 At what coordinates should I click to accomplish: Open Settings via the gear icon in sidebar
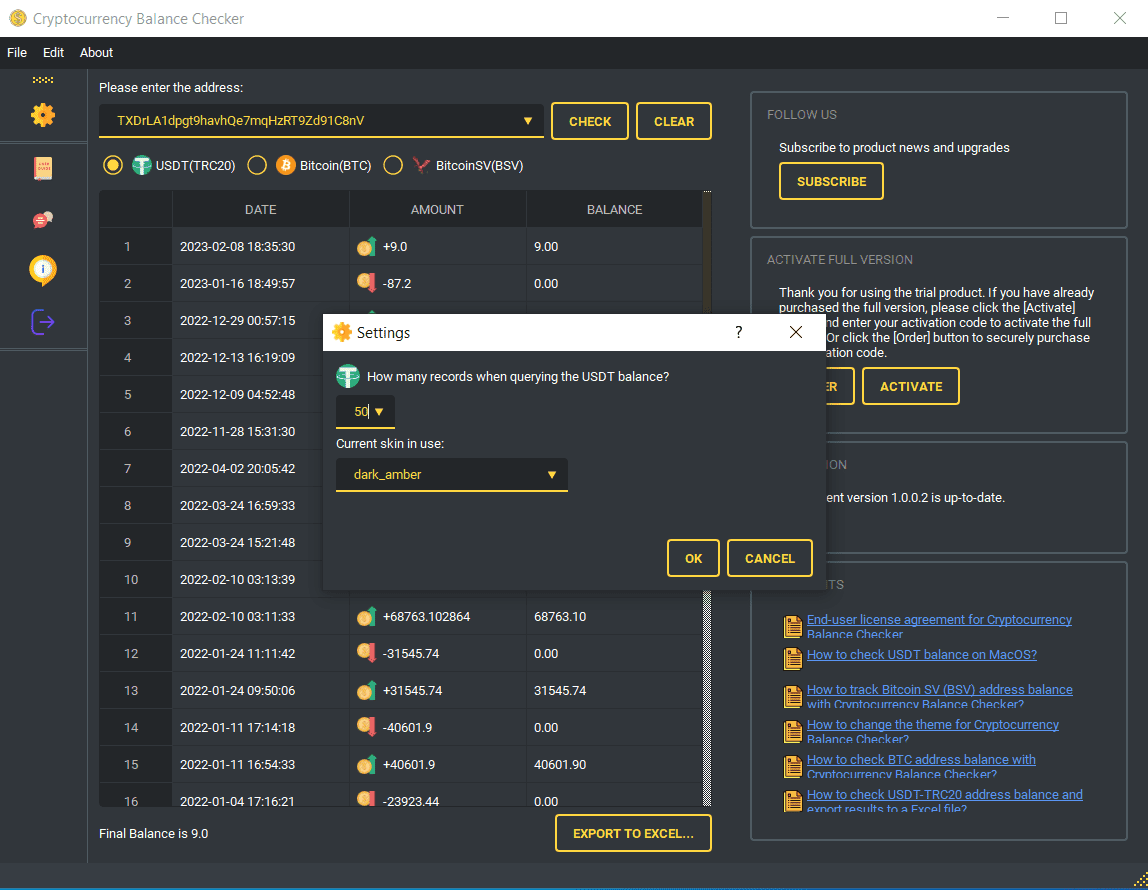[42, 115]
